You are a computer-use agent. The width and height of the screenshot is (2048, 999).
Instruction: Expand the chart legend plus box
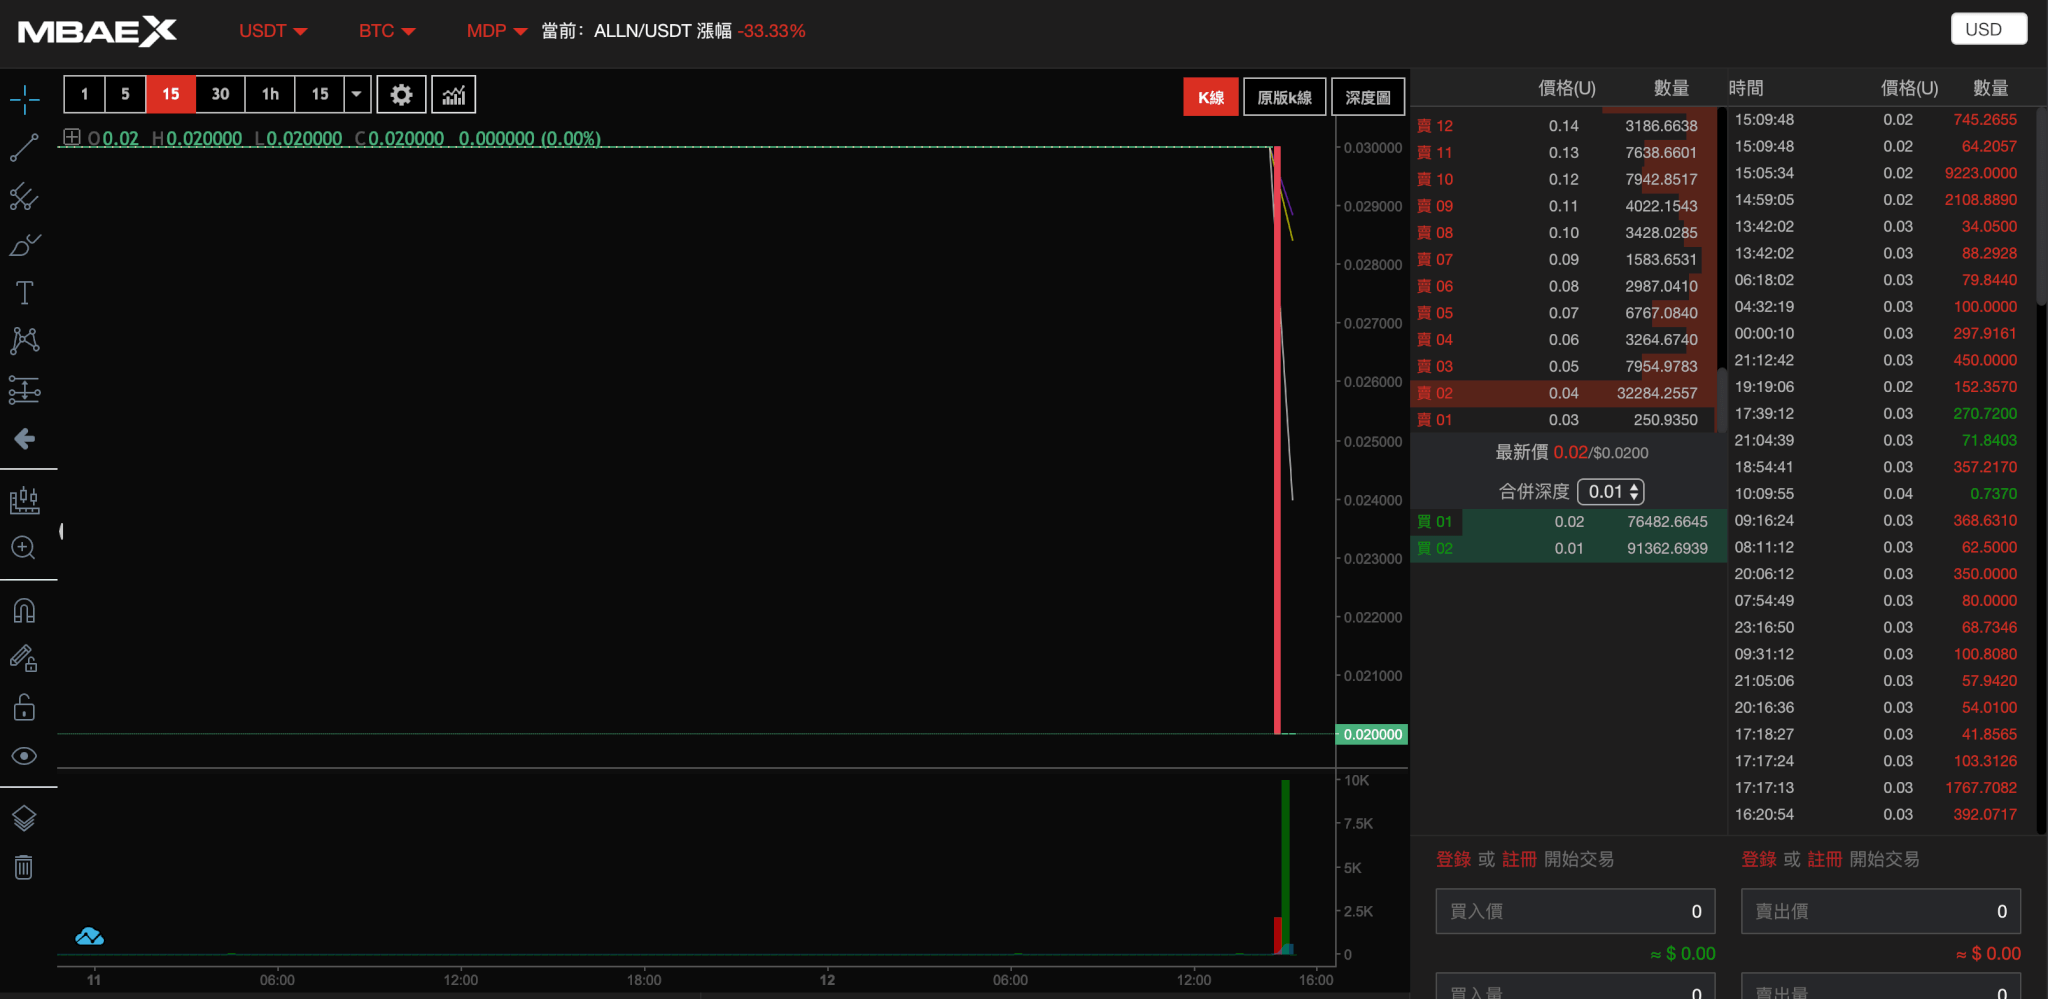72,137
